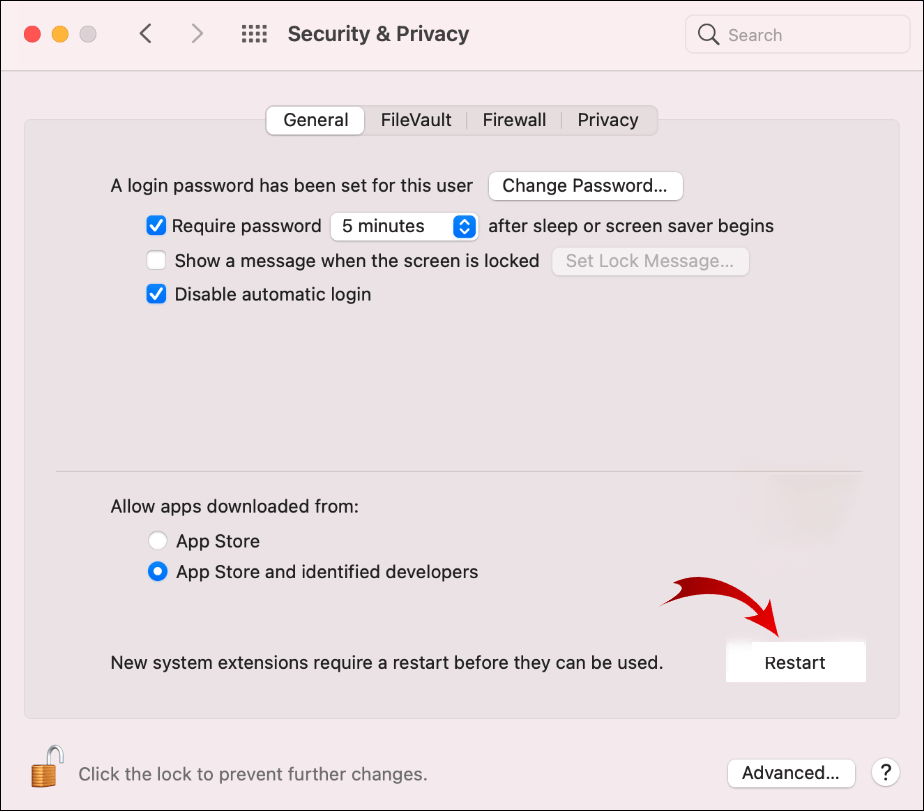Close the Security & Privacy window
The image size is (924, 811).
[x=32, y=34]
